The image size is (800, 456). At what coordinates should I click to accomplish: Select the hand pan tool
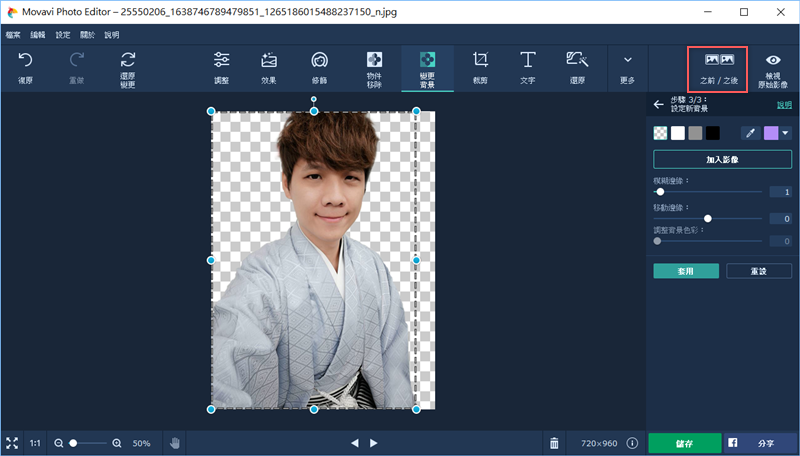pos(175,443)
